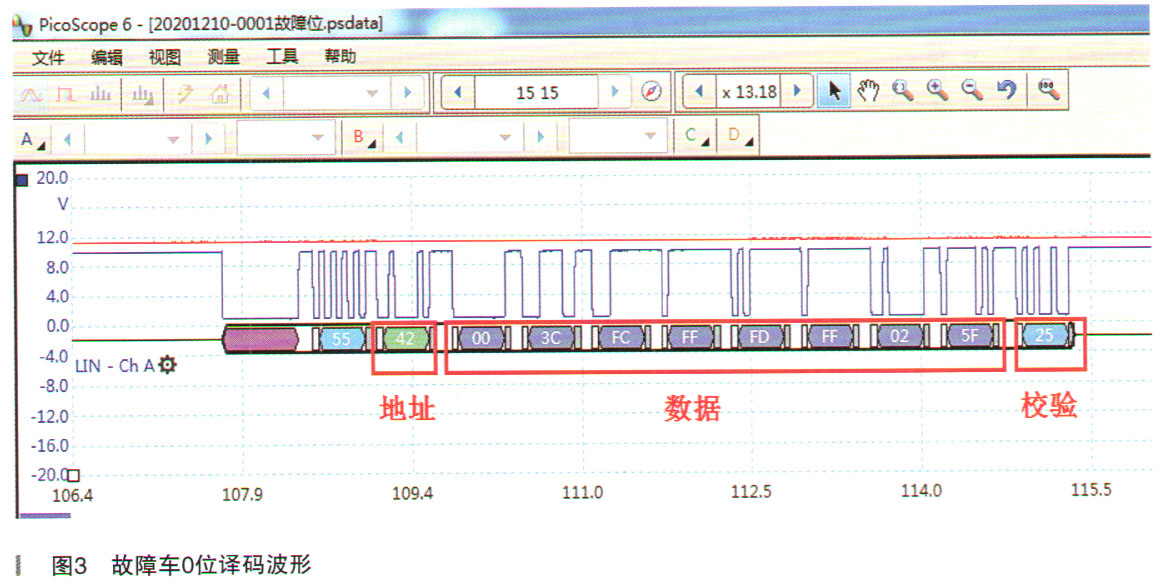Viewport: 1162px width, 587px height.
Task: Select the FD data packet
Action: tap(760, 337)
